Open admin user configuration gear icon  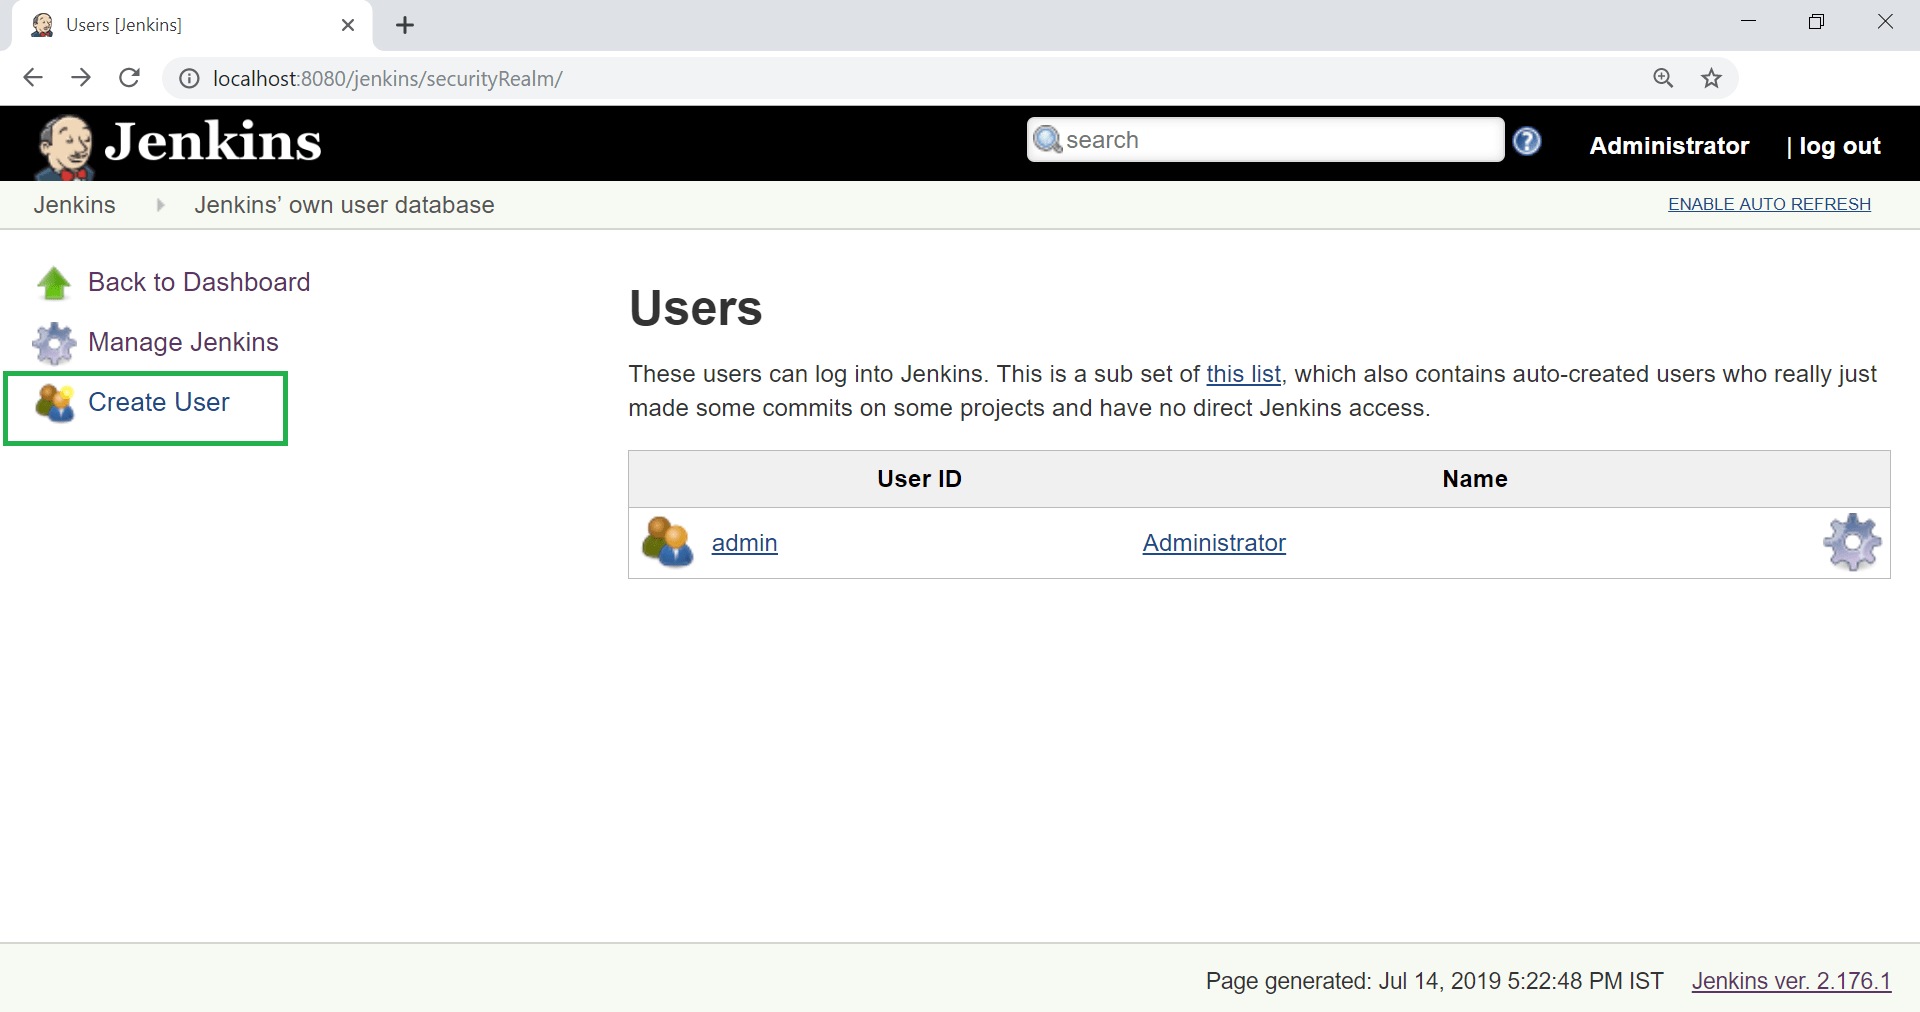point(1852,543)
